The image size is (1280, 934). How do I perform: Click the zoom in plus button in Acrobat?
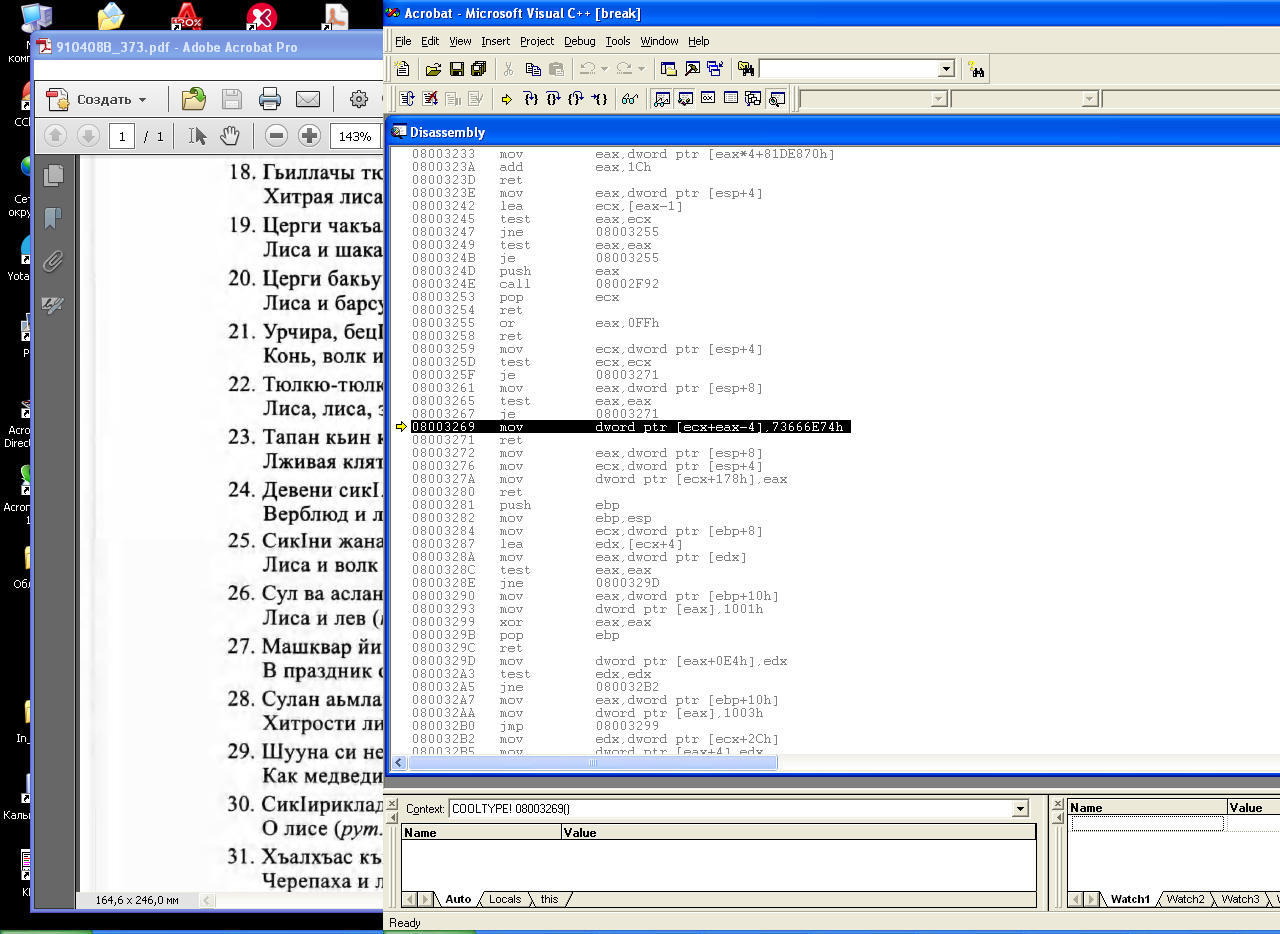tap(310, 136)
